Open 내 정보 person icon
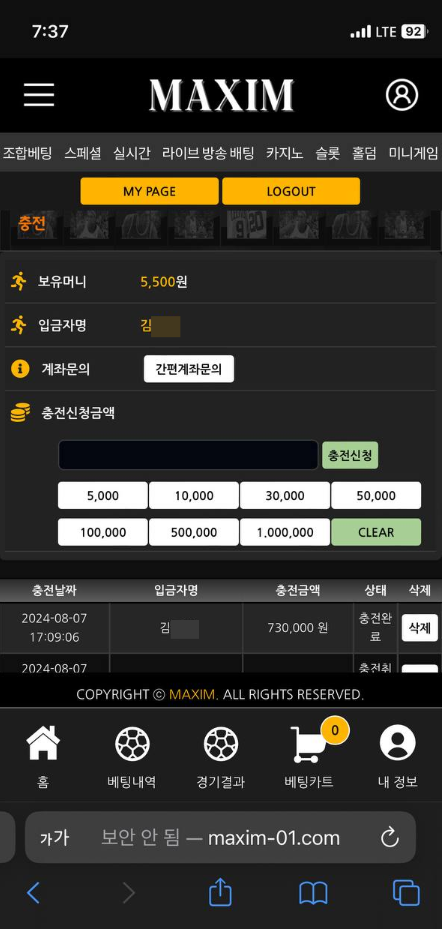The height and width of the screenshot is (929, 442). (398, 743)
